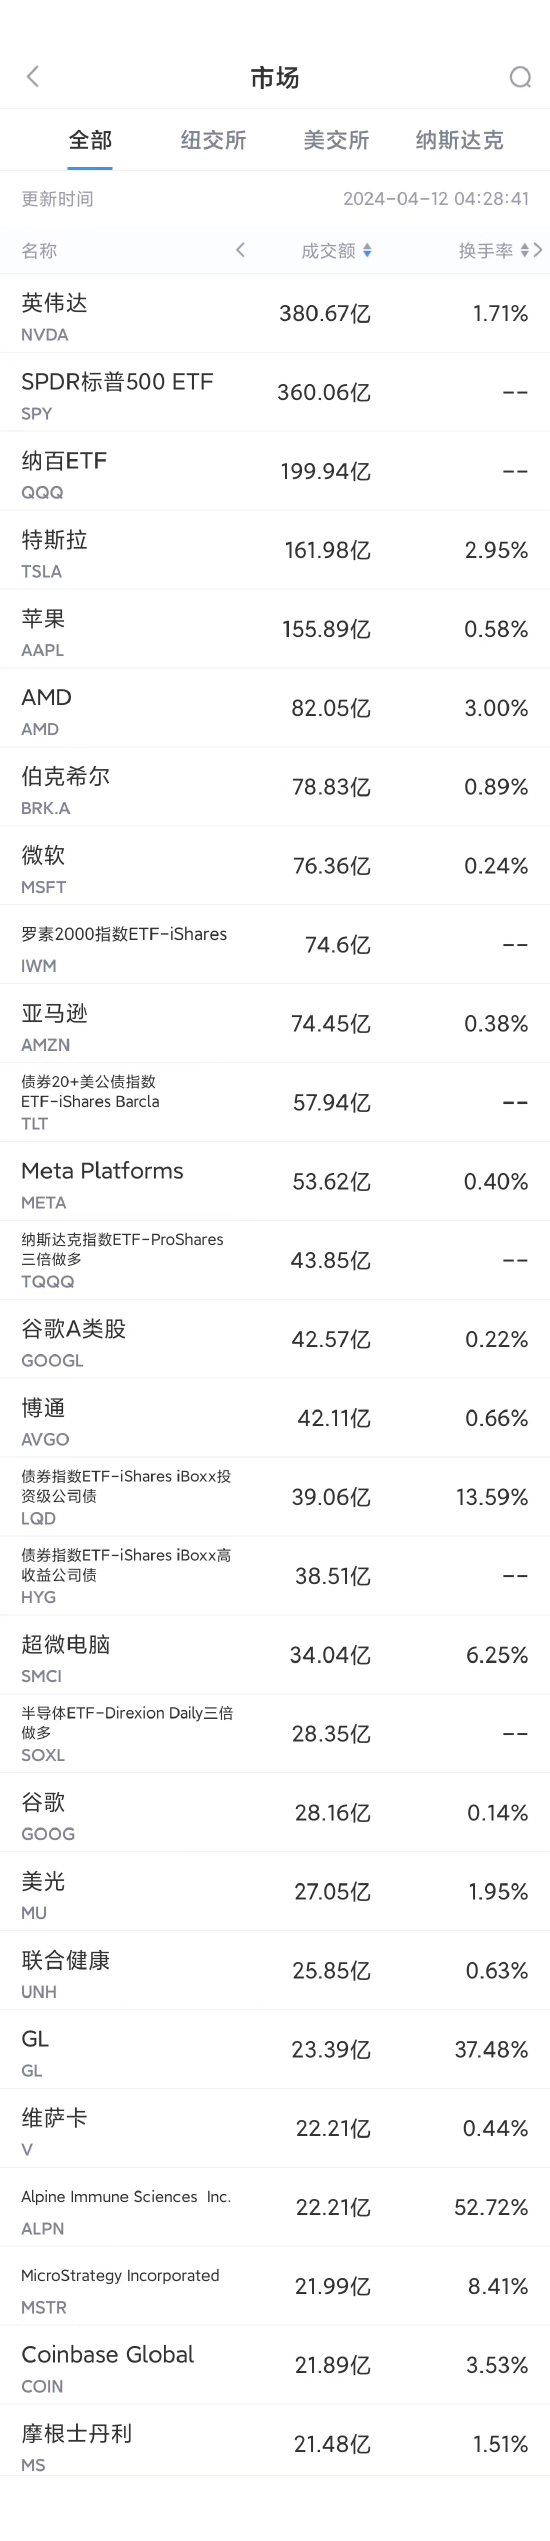
Task: Tap the back arrow icon
Action: click(x=33, y=77)
